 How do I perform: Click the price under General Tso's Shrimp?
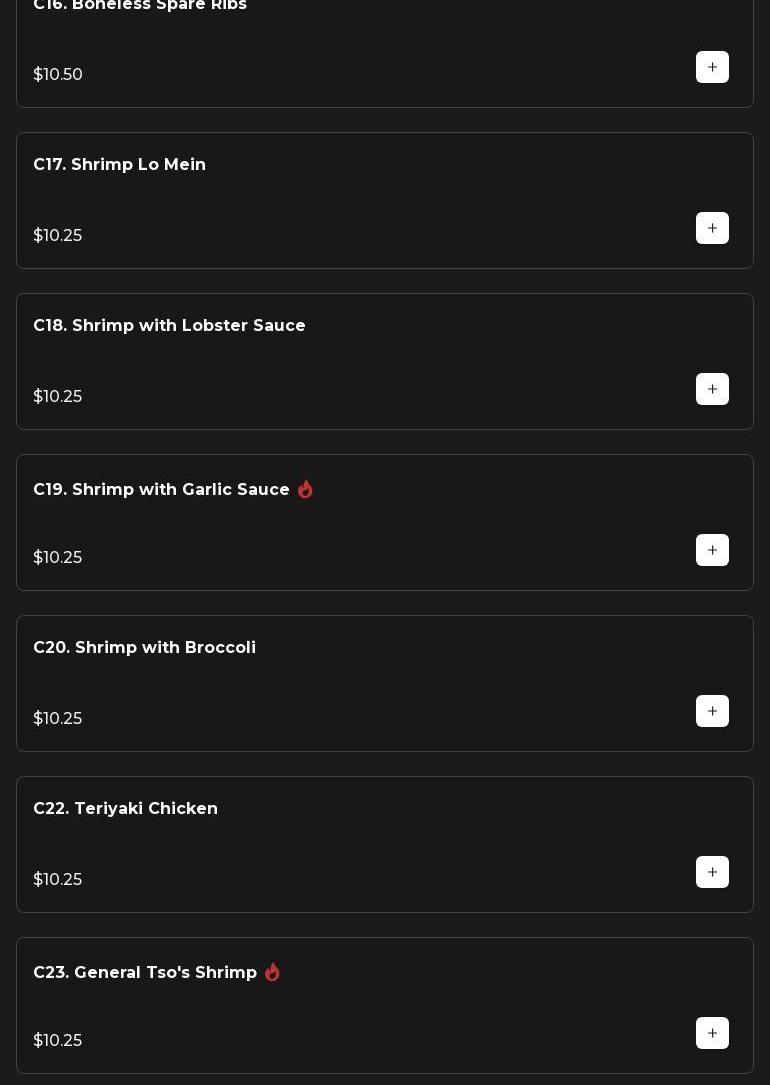58,1041
